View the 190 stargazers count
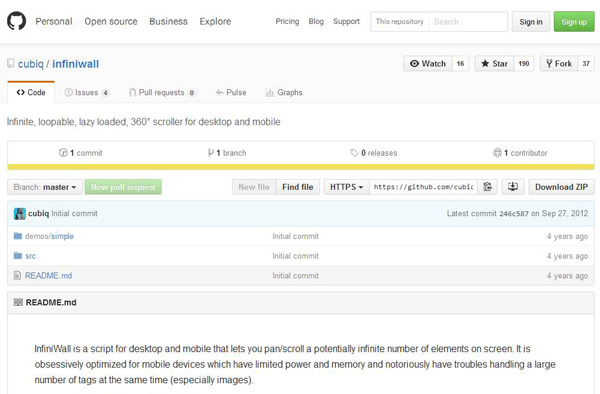 point(524,63)
